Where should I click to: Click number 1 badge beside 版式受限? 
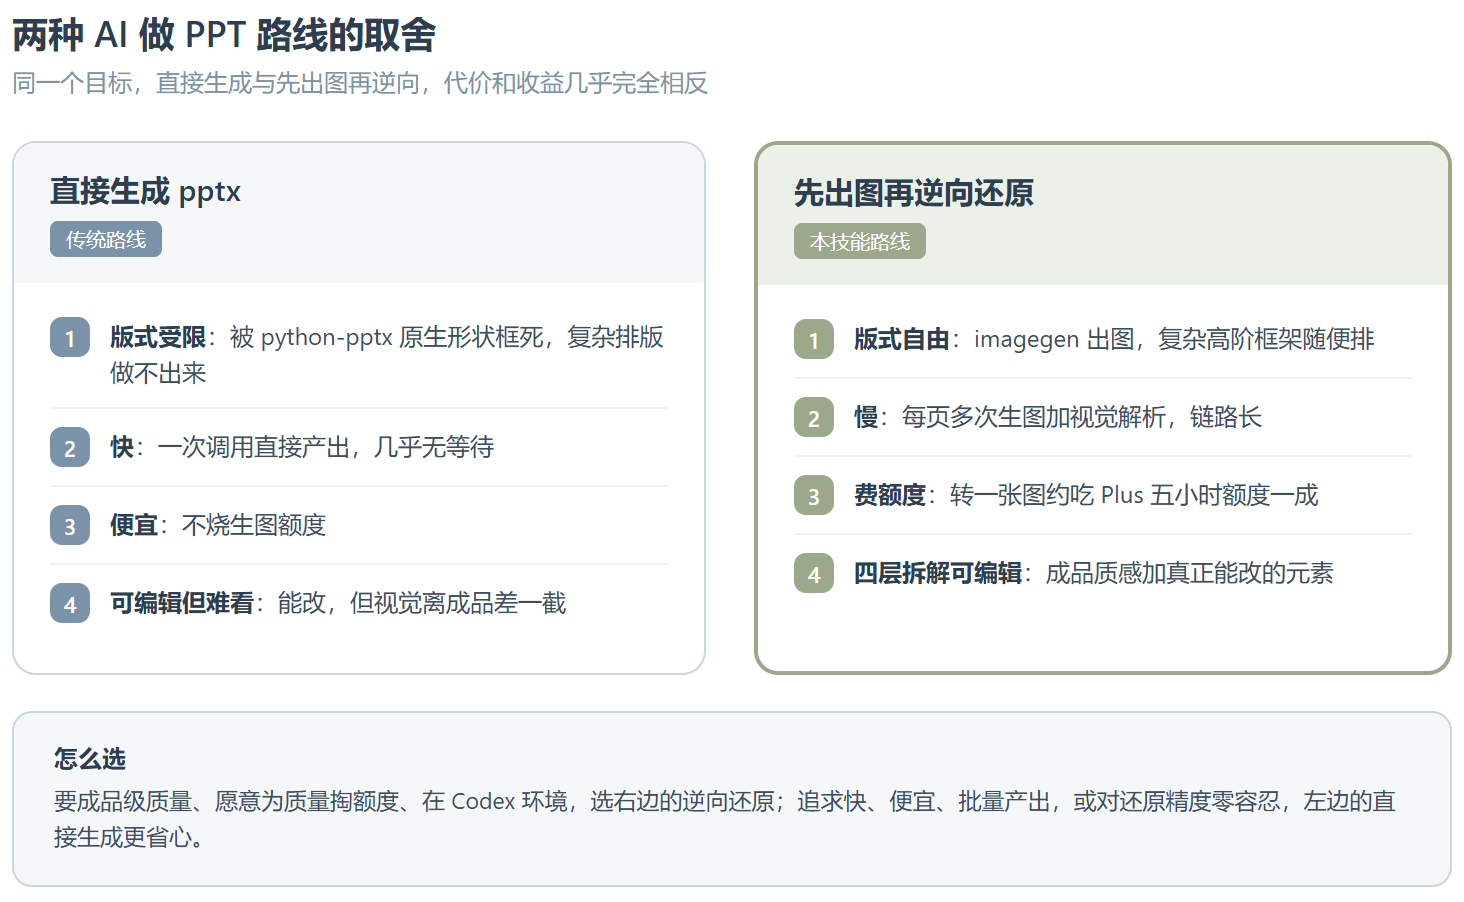[x=70, y=338]
